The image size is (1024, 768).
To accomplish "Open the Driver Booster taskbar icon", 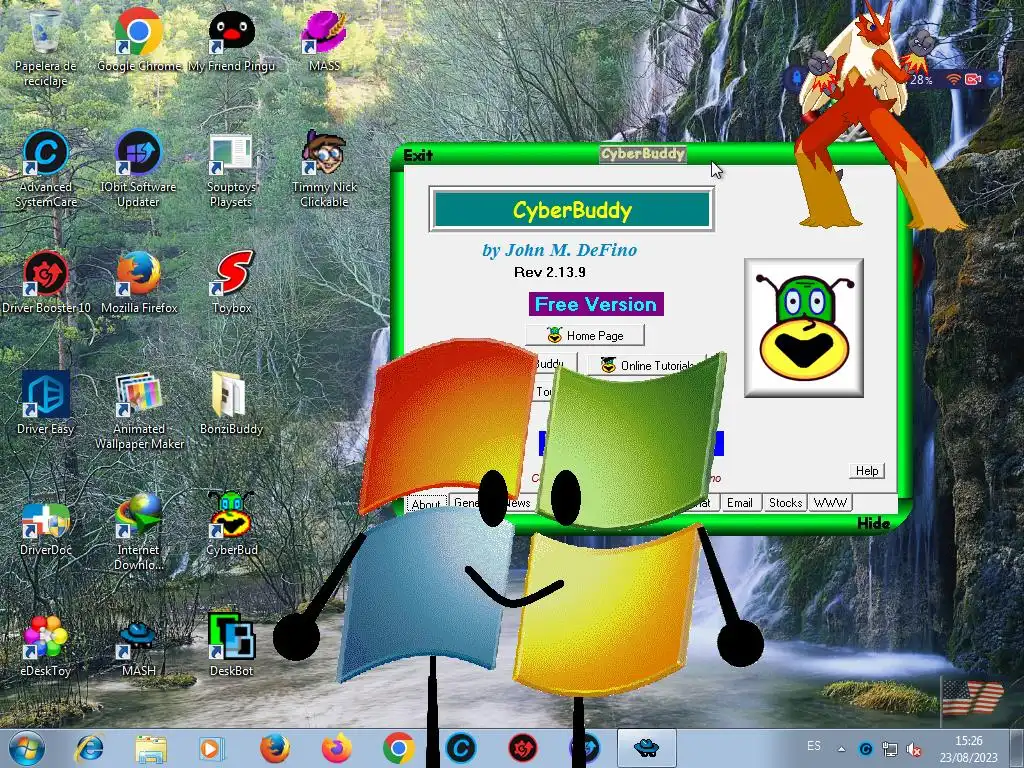I will pos(522,748).
